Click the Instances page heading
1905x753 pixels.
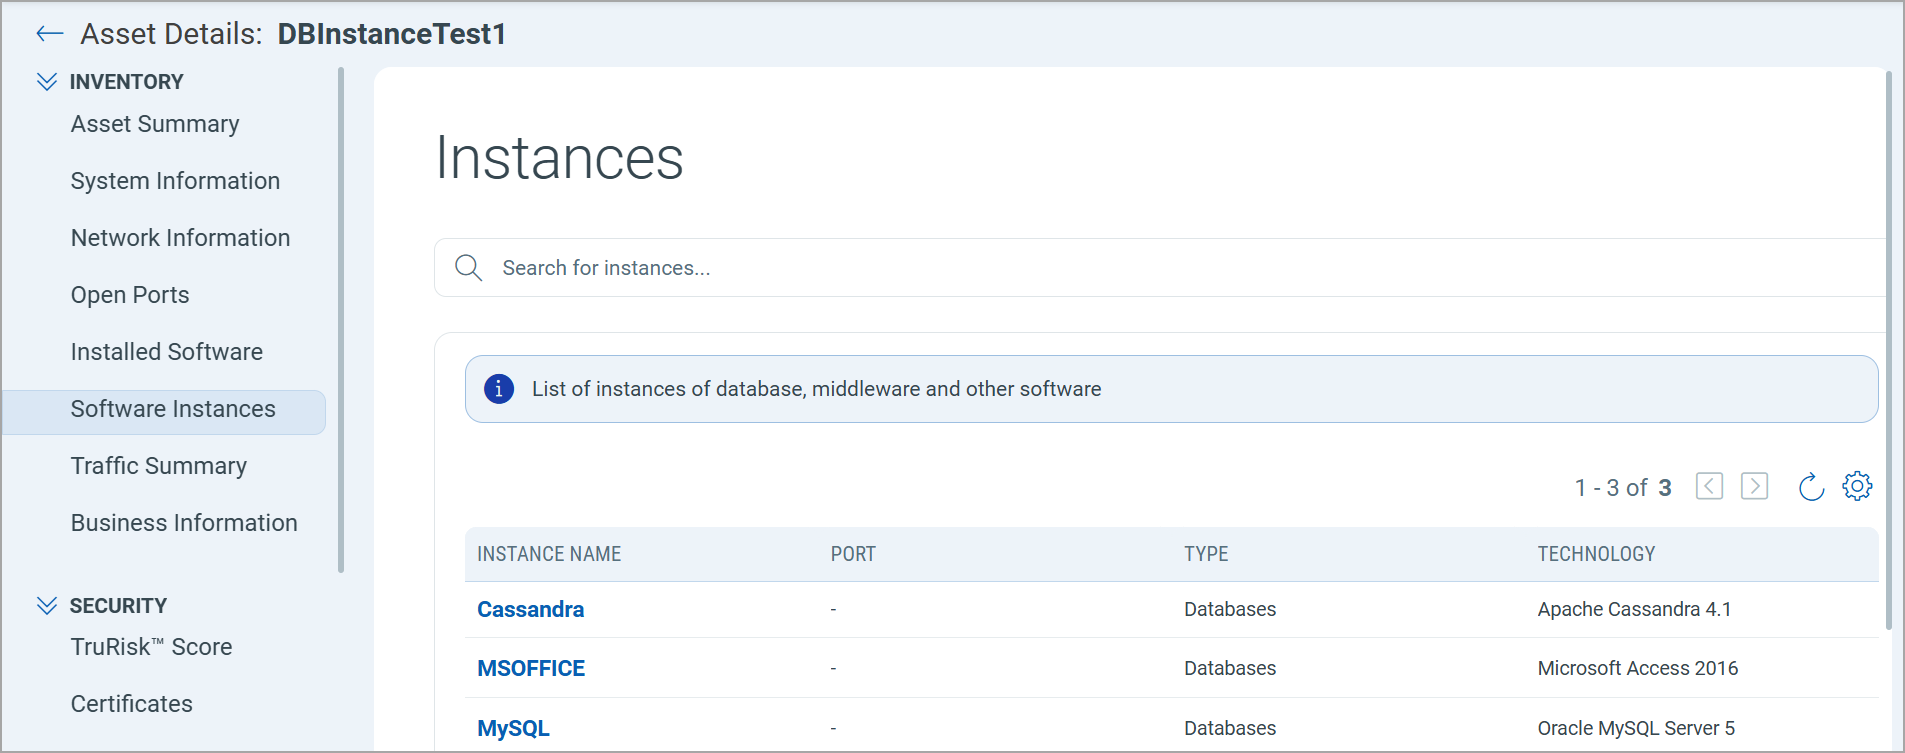559,158
